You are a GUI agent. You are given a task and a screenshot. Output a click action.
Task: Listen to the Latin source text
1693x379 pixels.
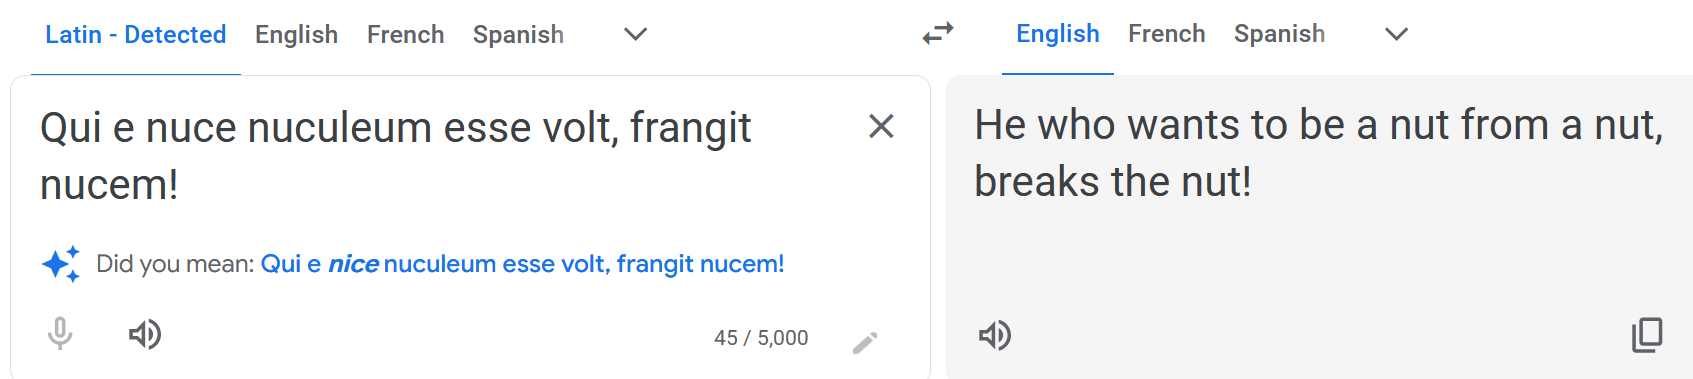coord(145,334)
